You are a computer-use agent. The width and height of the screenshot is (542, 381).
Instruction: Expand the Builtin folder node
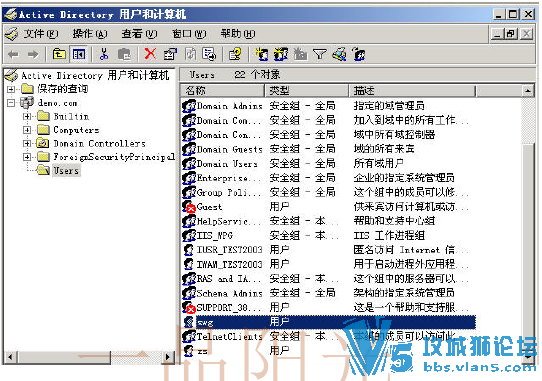coord(27,116)
